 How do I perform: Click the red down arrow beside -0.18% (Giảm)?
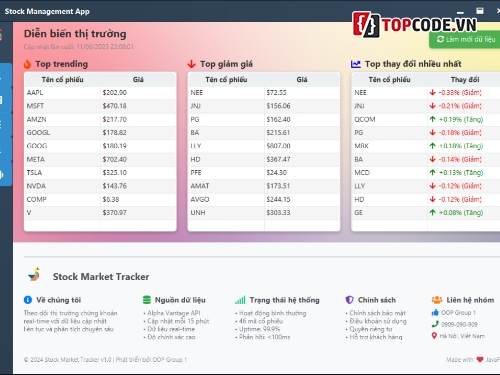[433, 132]
